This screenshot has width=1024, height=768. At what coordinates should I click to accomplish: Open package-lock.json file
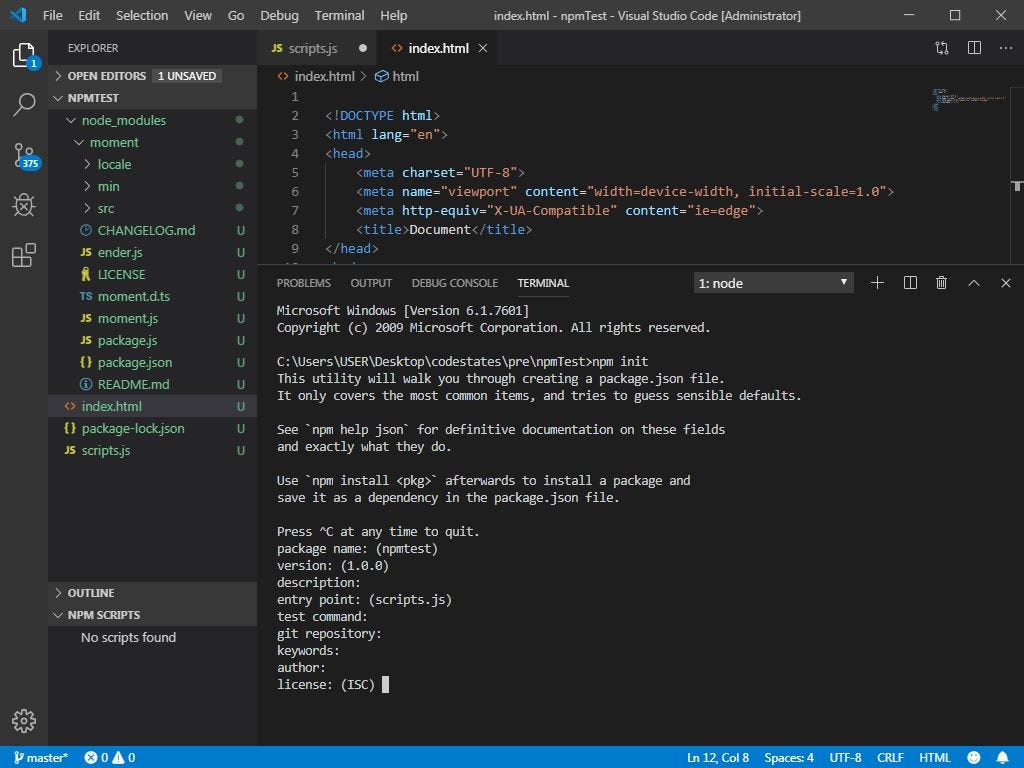tap(152, 428)
